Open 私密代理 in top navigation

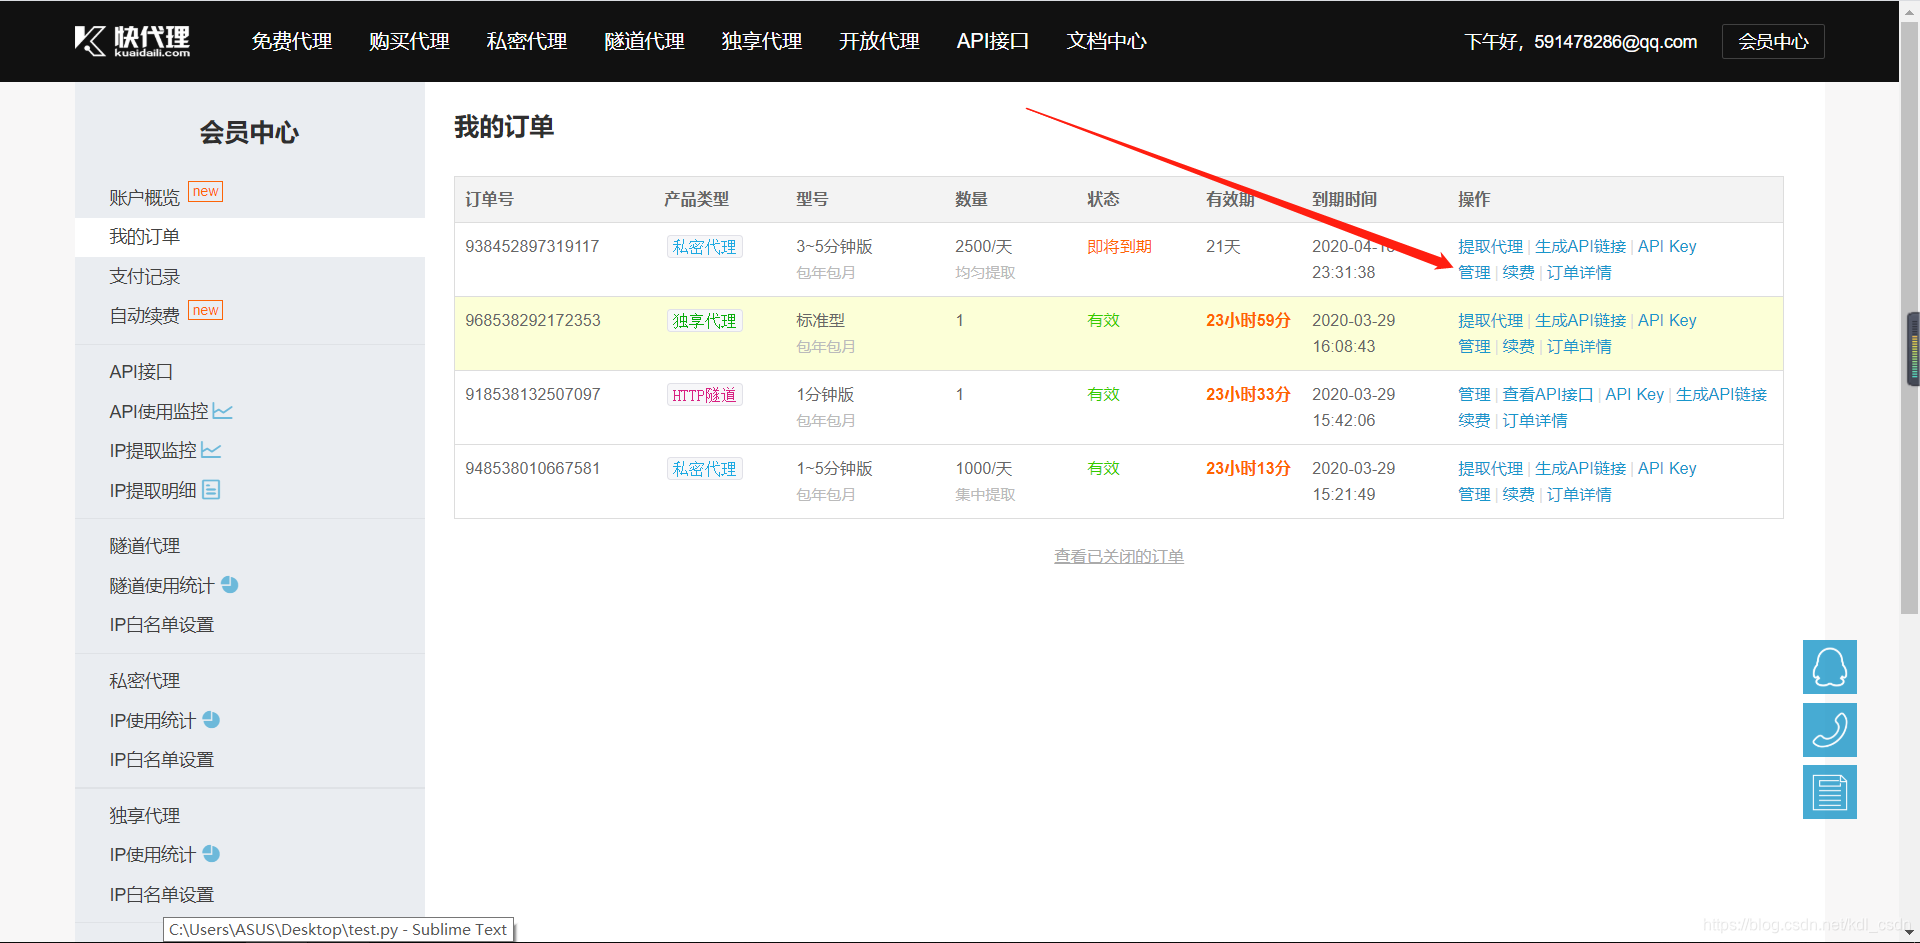[526, 41]
